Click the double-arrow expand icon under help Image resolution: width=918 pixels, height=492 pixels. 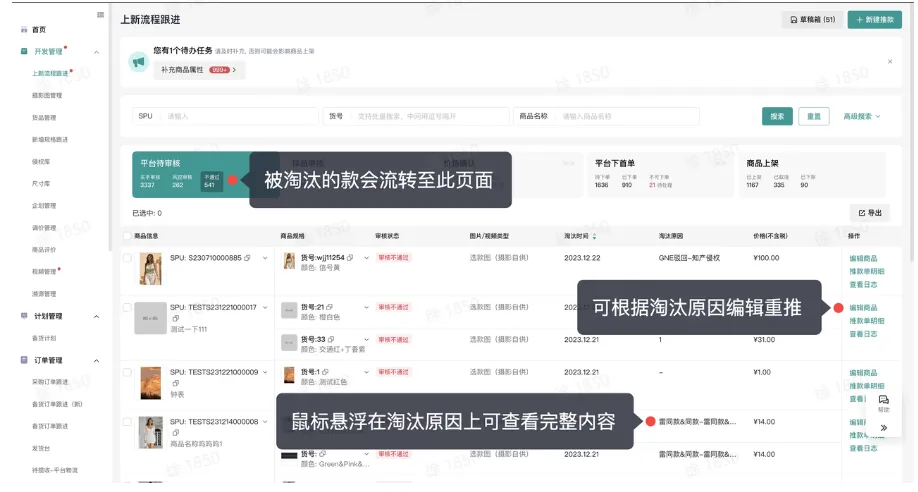[883, 428]
